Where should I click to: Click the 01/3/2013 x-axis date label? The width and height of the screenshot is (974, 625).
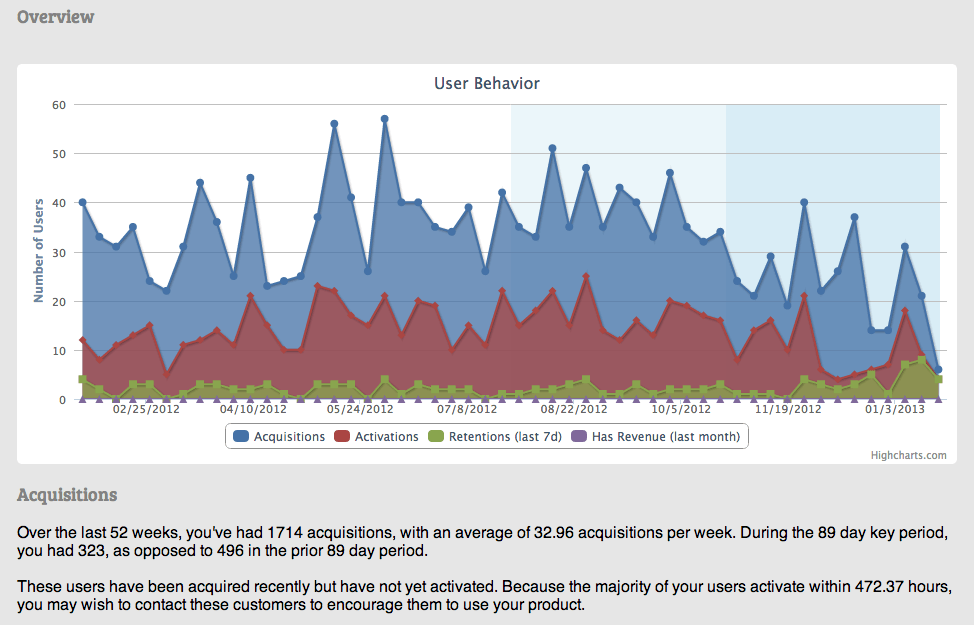pos(895,409)
